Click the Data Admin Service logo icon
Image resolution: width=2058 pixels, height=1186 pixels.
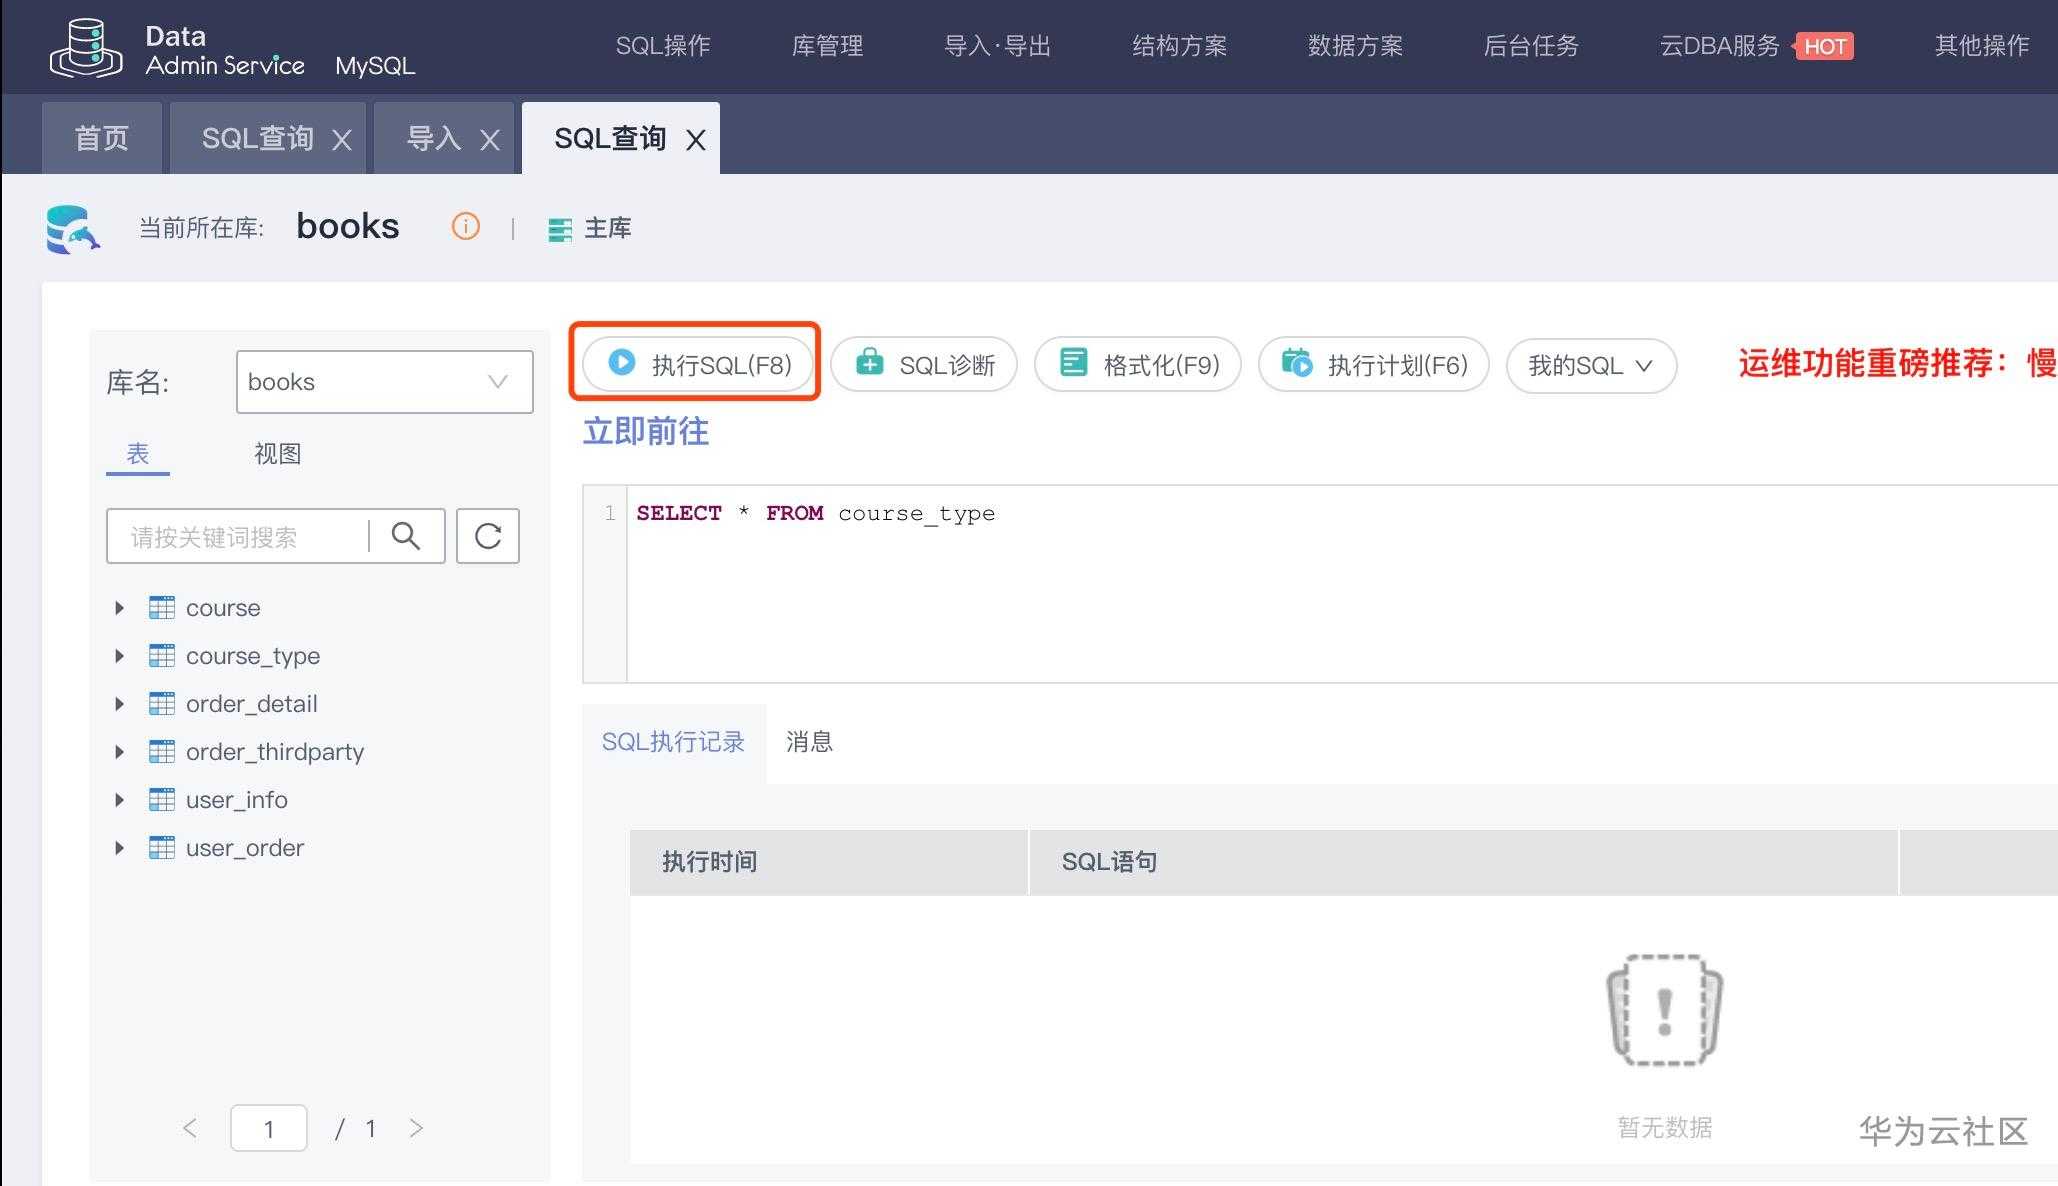pos(86,47)
